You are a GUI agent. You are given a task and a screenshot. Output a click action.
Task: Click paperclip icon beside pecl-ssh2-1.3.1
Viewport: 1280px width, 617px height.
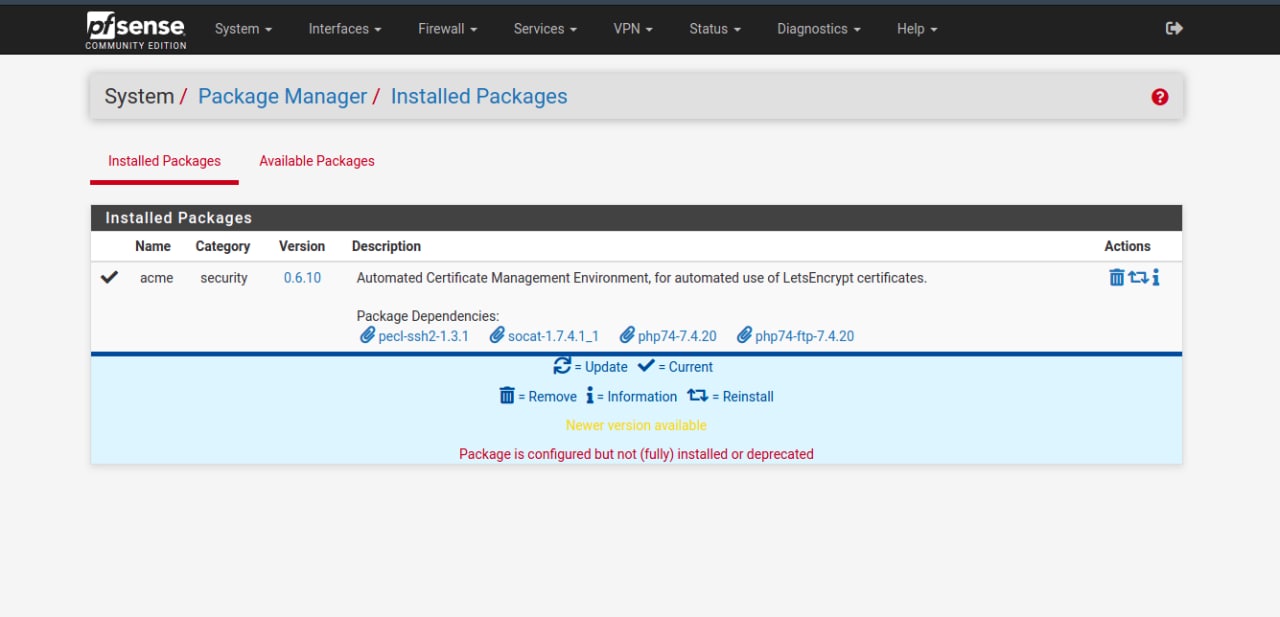click(367, 335)
